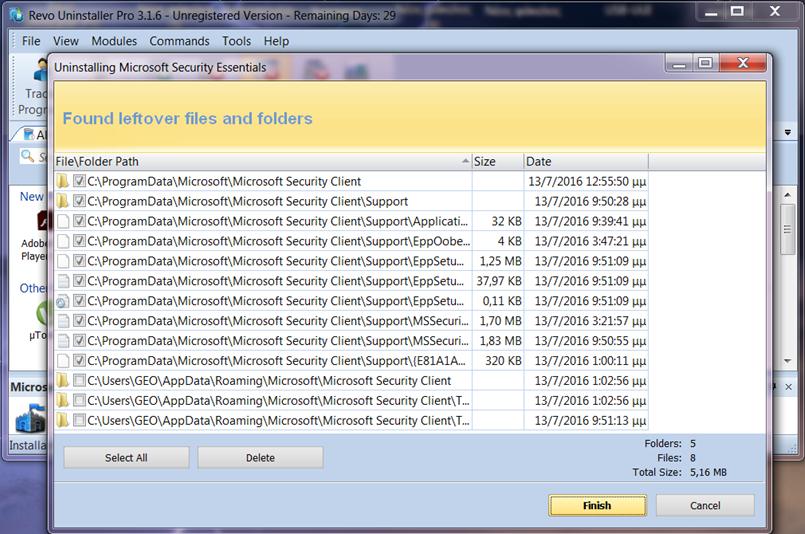Image resolution: width=805 pixels, height=534 pixels.
Task: Uncheck the 1,70 MB MSSecuri... file checkbox
Action: coord(79,320)
